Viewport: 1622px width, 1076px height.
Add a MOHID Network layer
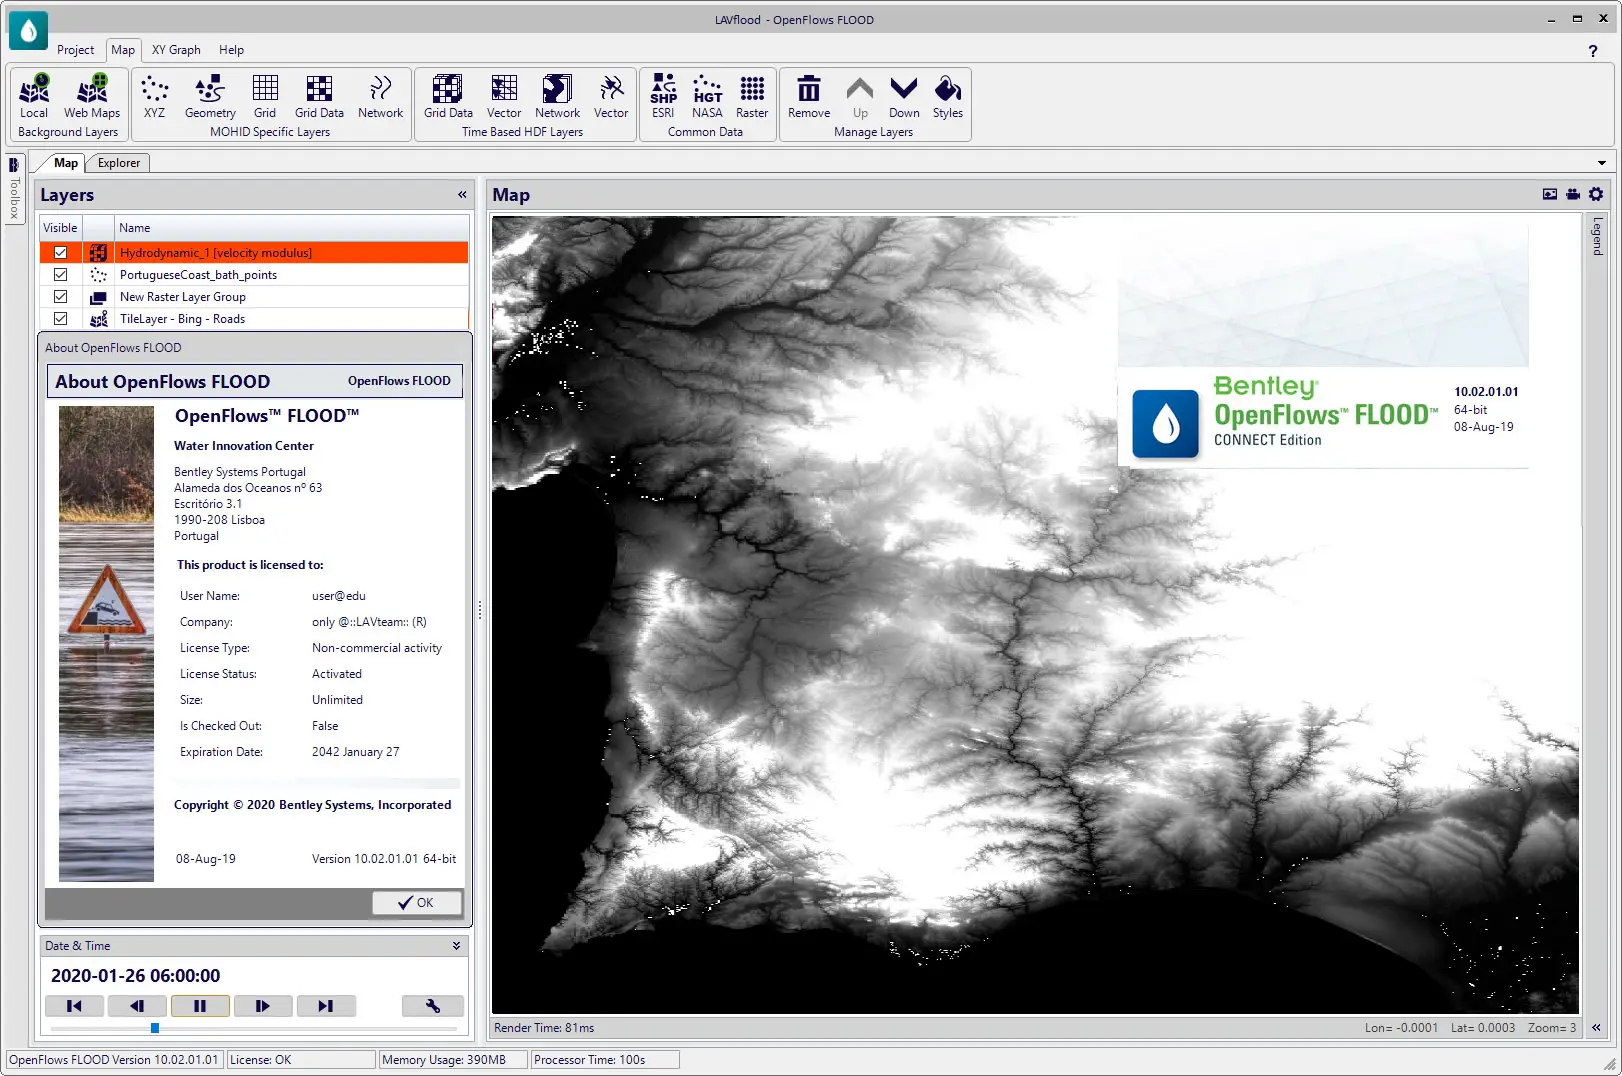click(x=380, y=97)
